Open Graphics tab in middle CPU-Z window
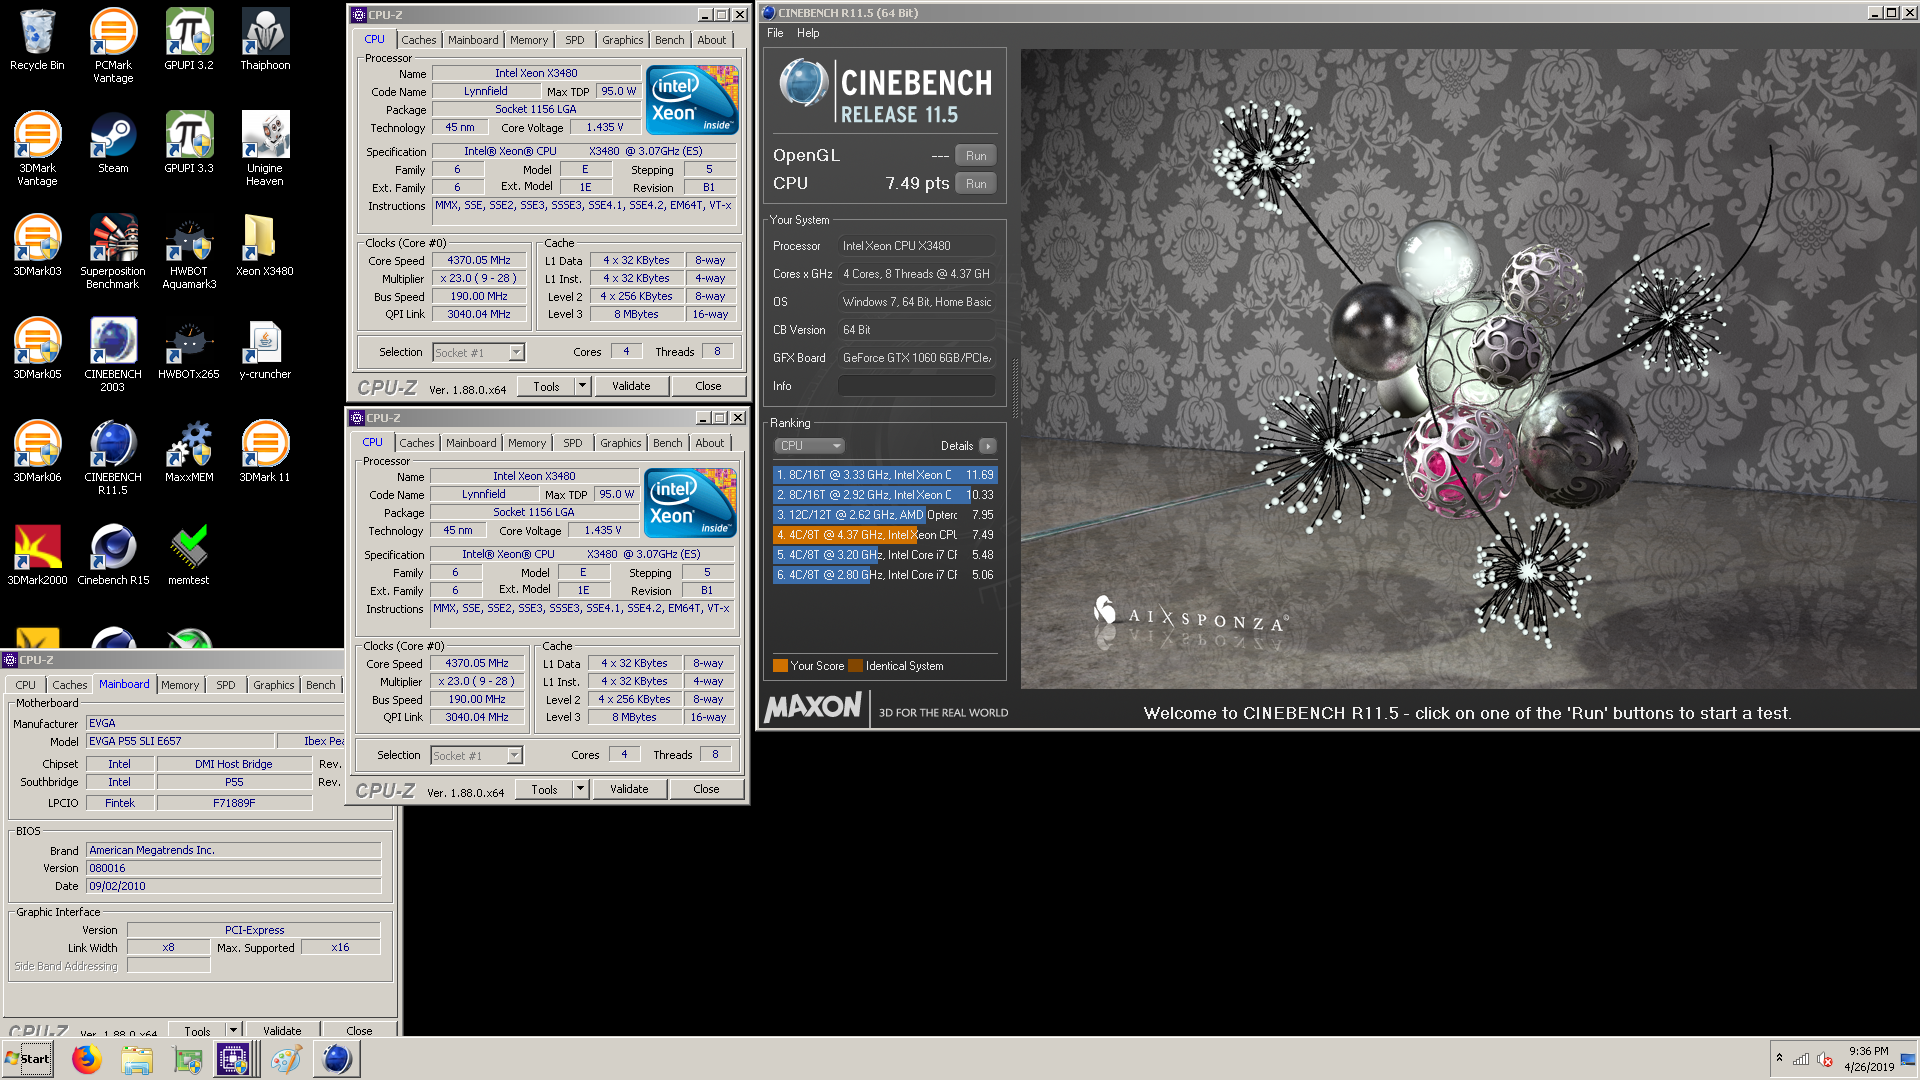This screenshot has height=1080, width=1920. (621, 443)
